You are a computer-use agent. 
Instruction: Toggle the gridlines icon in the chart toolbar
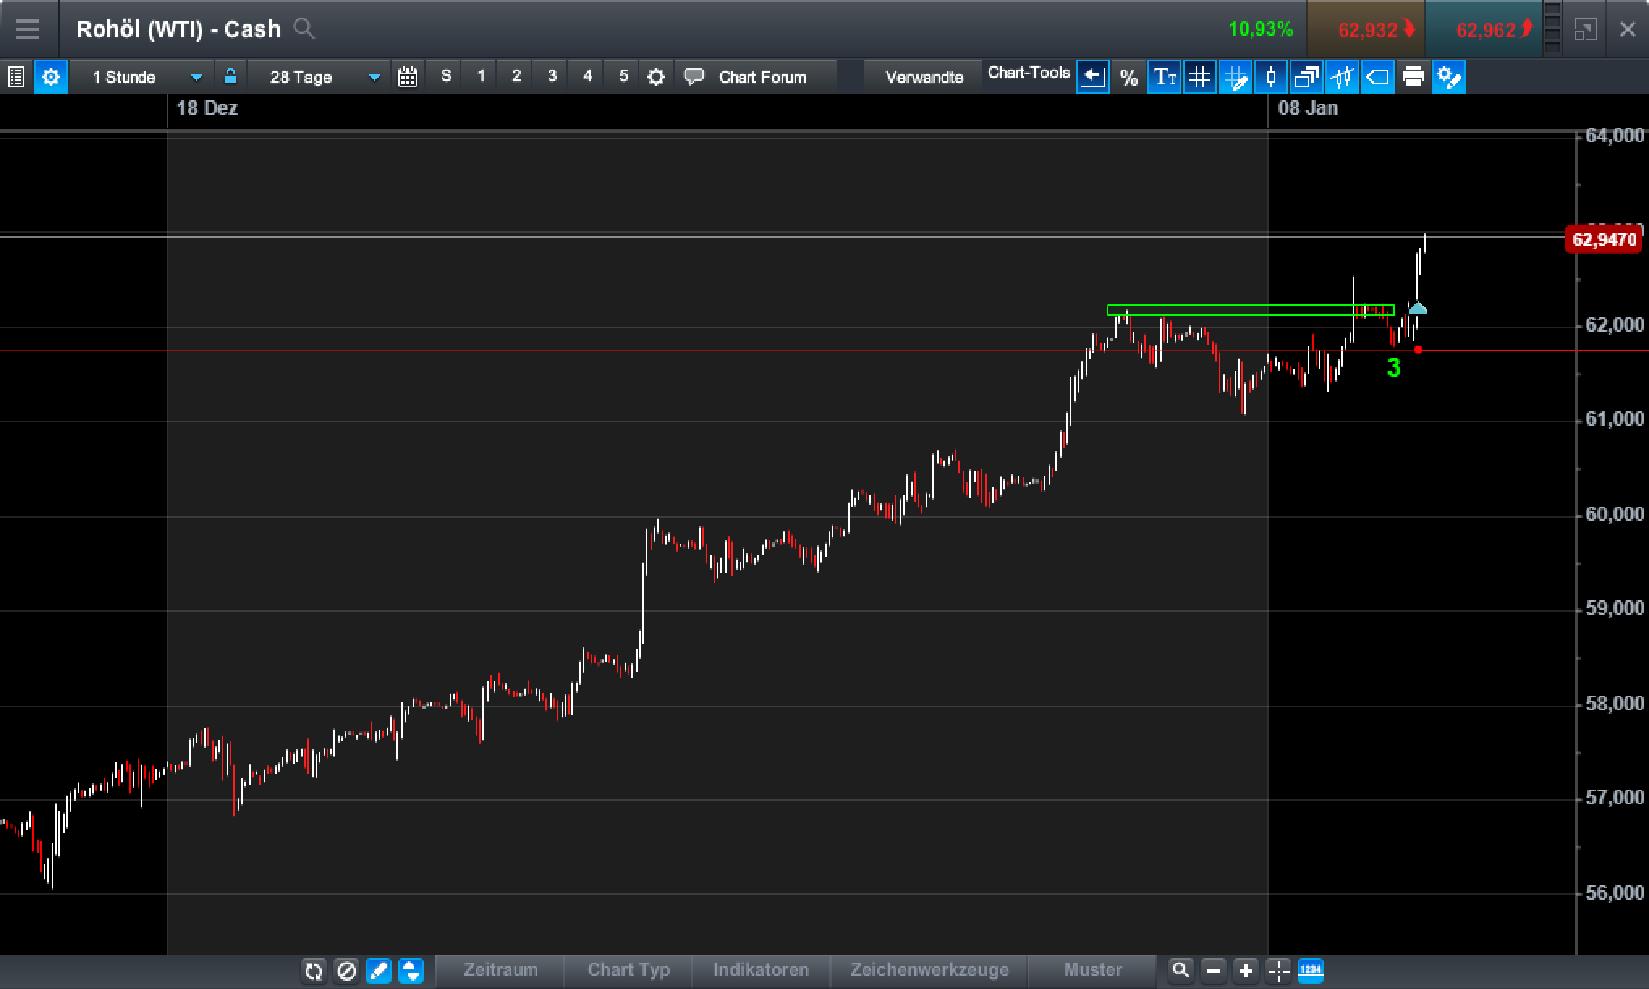coord(1199,76)
